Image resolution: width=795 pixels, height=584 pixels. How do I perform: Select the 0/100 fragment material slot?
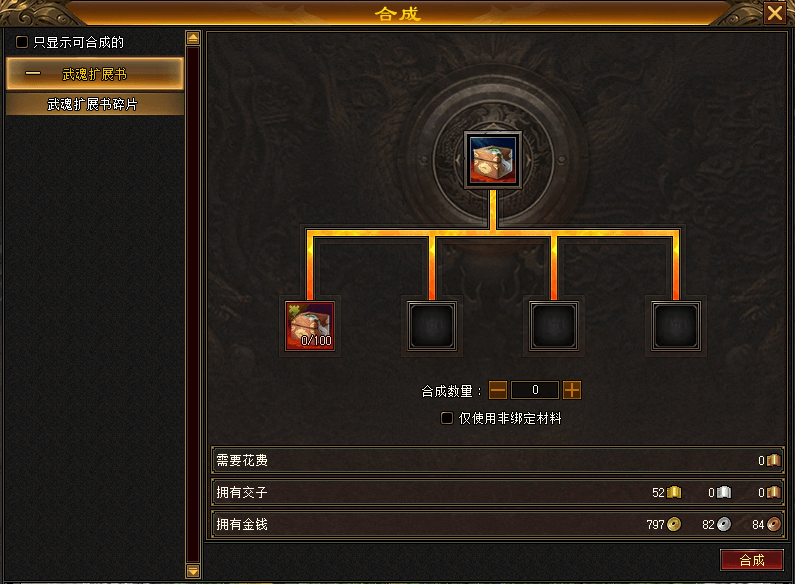tap(310, 326)
